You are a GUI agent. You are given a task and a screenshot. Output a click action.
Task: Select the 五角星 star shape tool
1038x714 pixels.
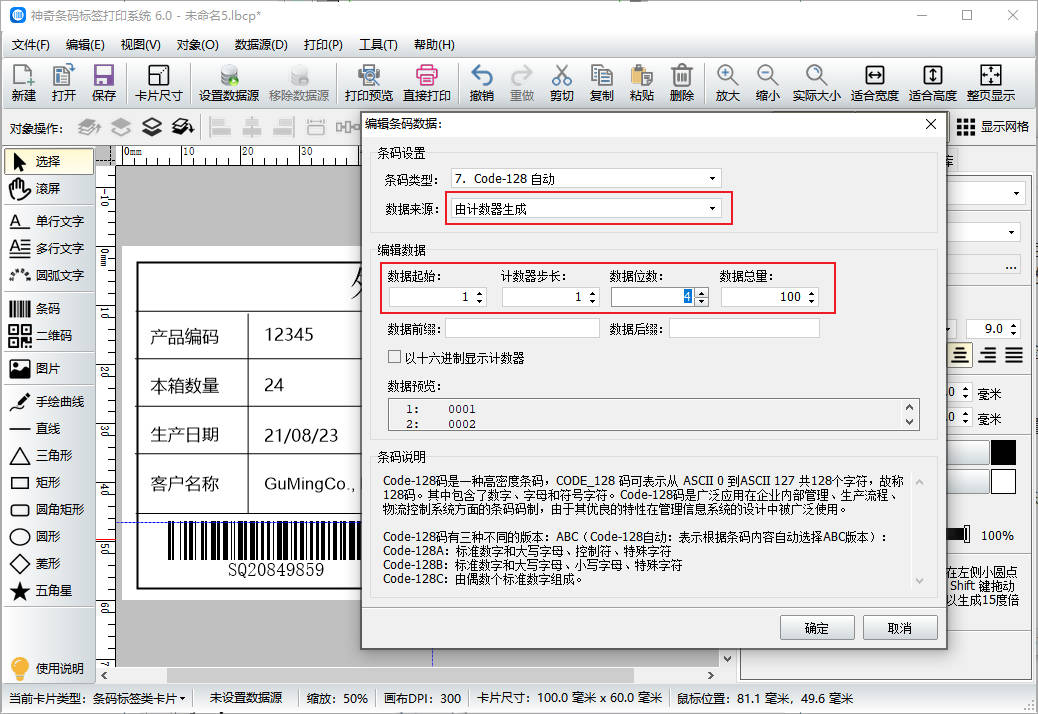(x=45, y=590)
